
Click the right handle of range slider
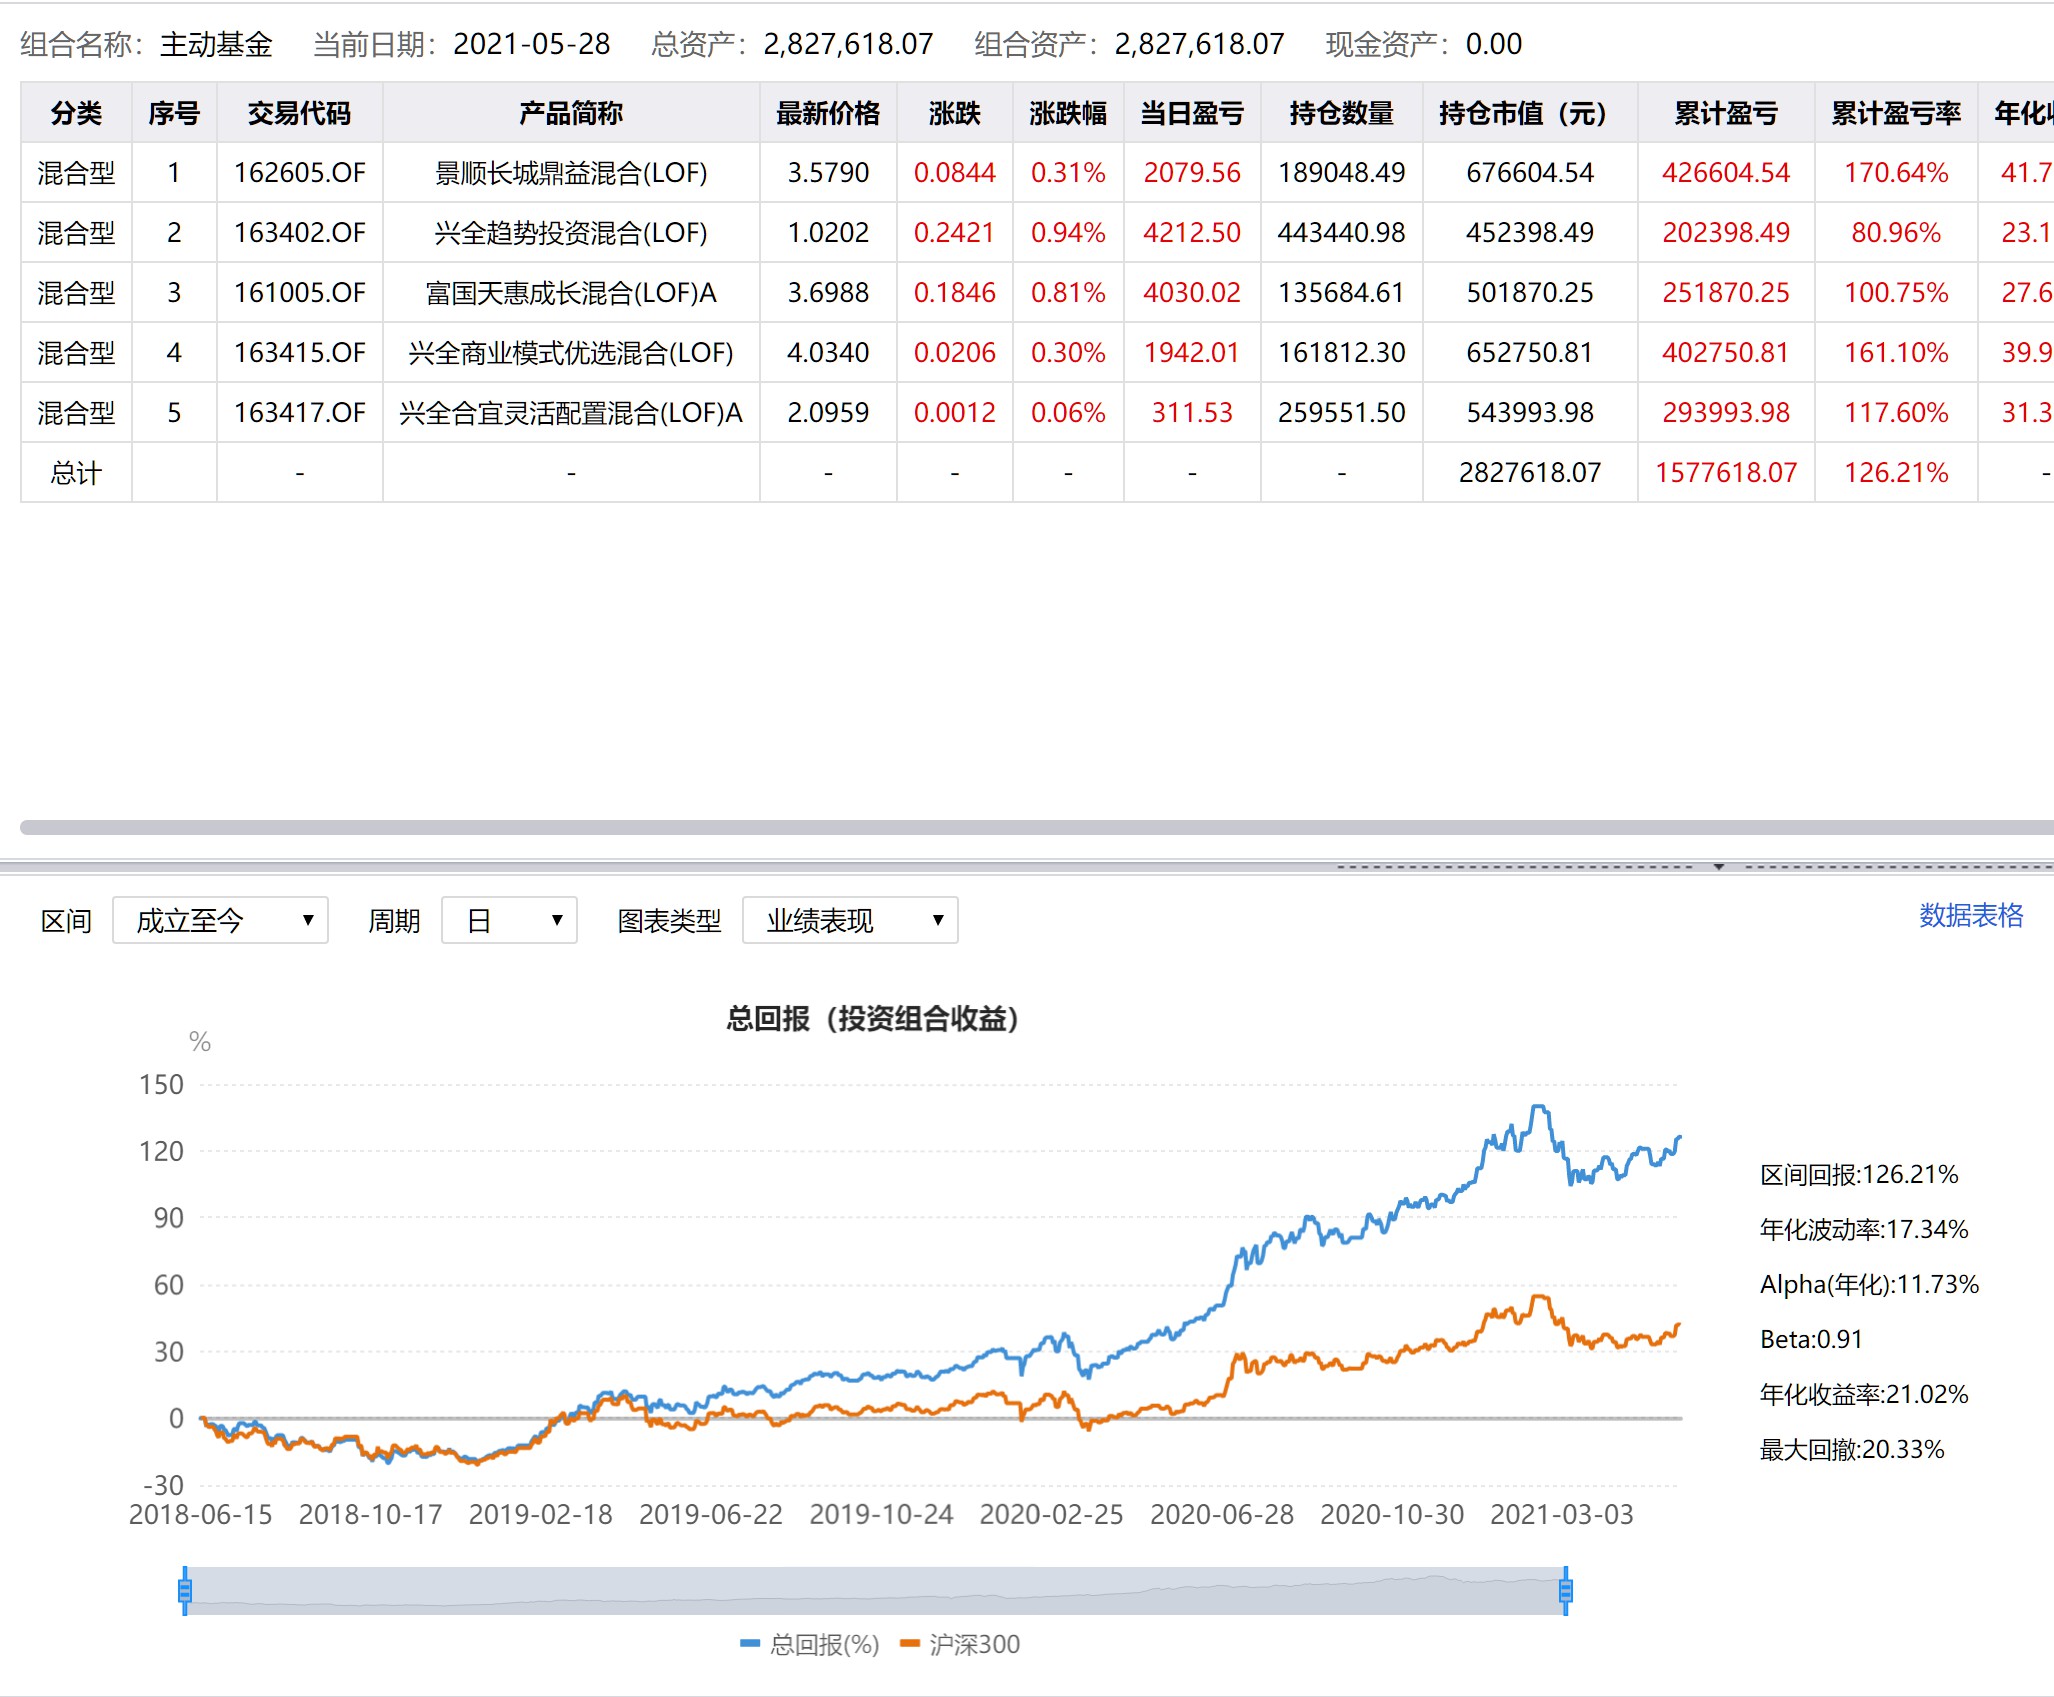[1566, 1590]
